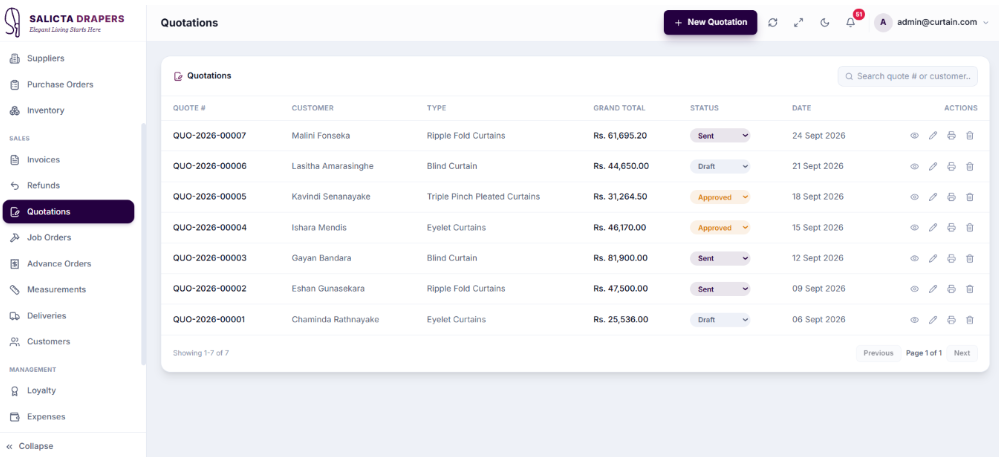Open Deliveries in the sidebar
Viewport: 999px width, 457px height.
coord(68,316)
